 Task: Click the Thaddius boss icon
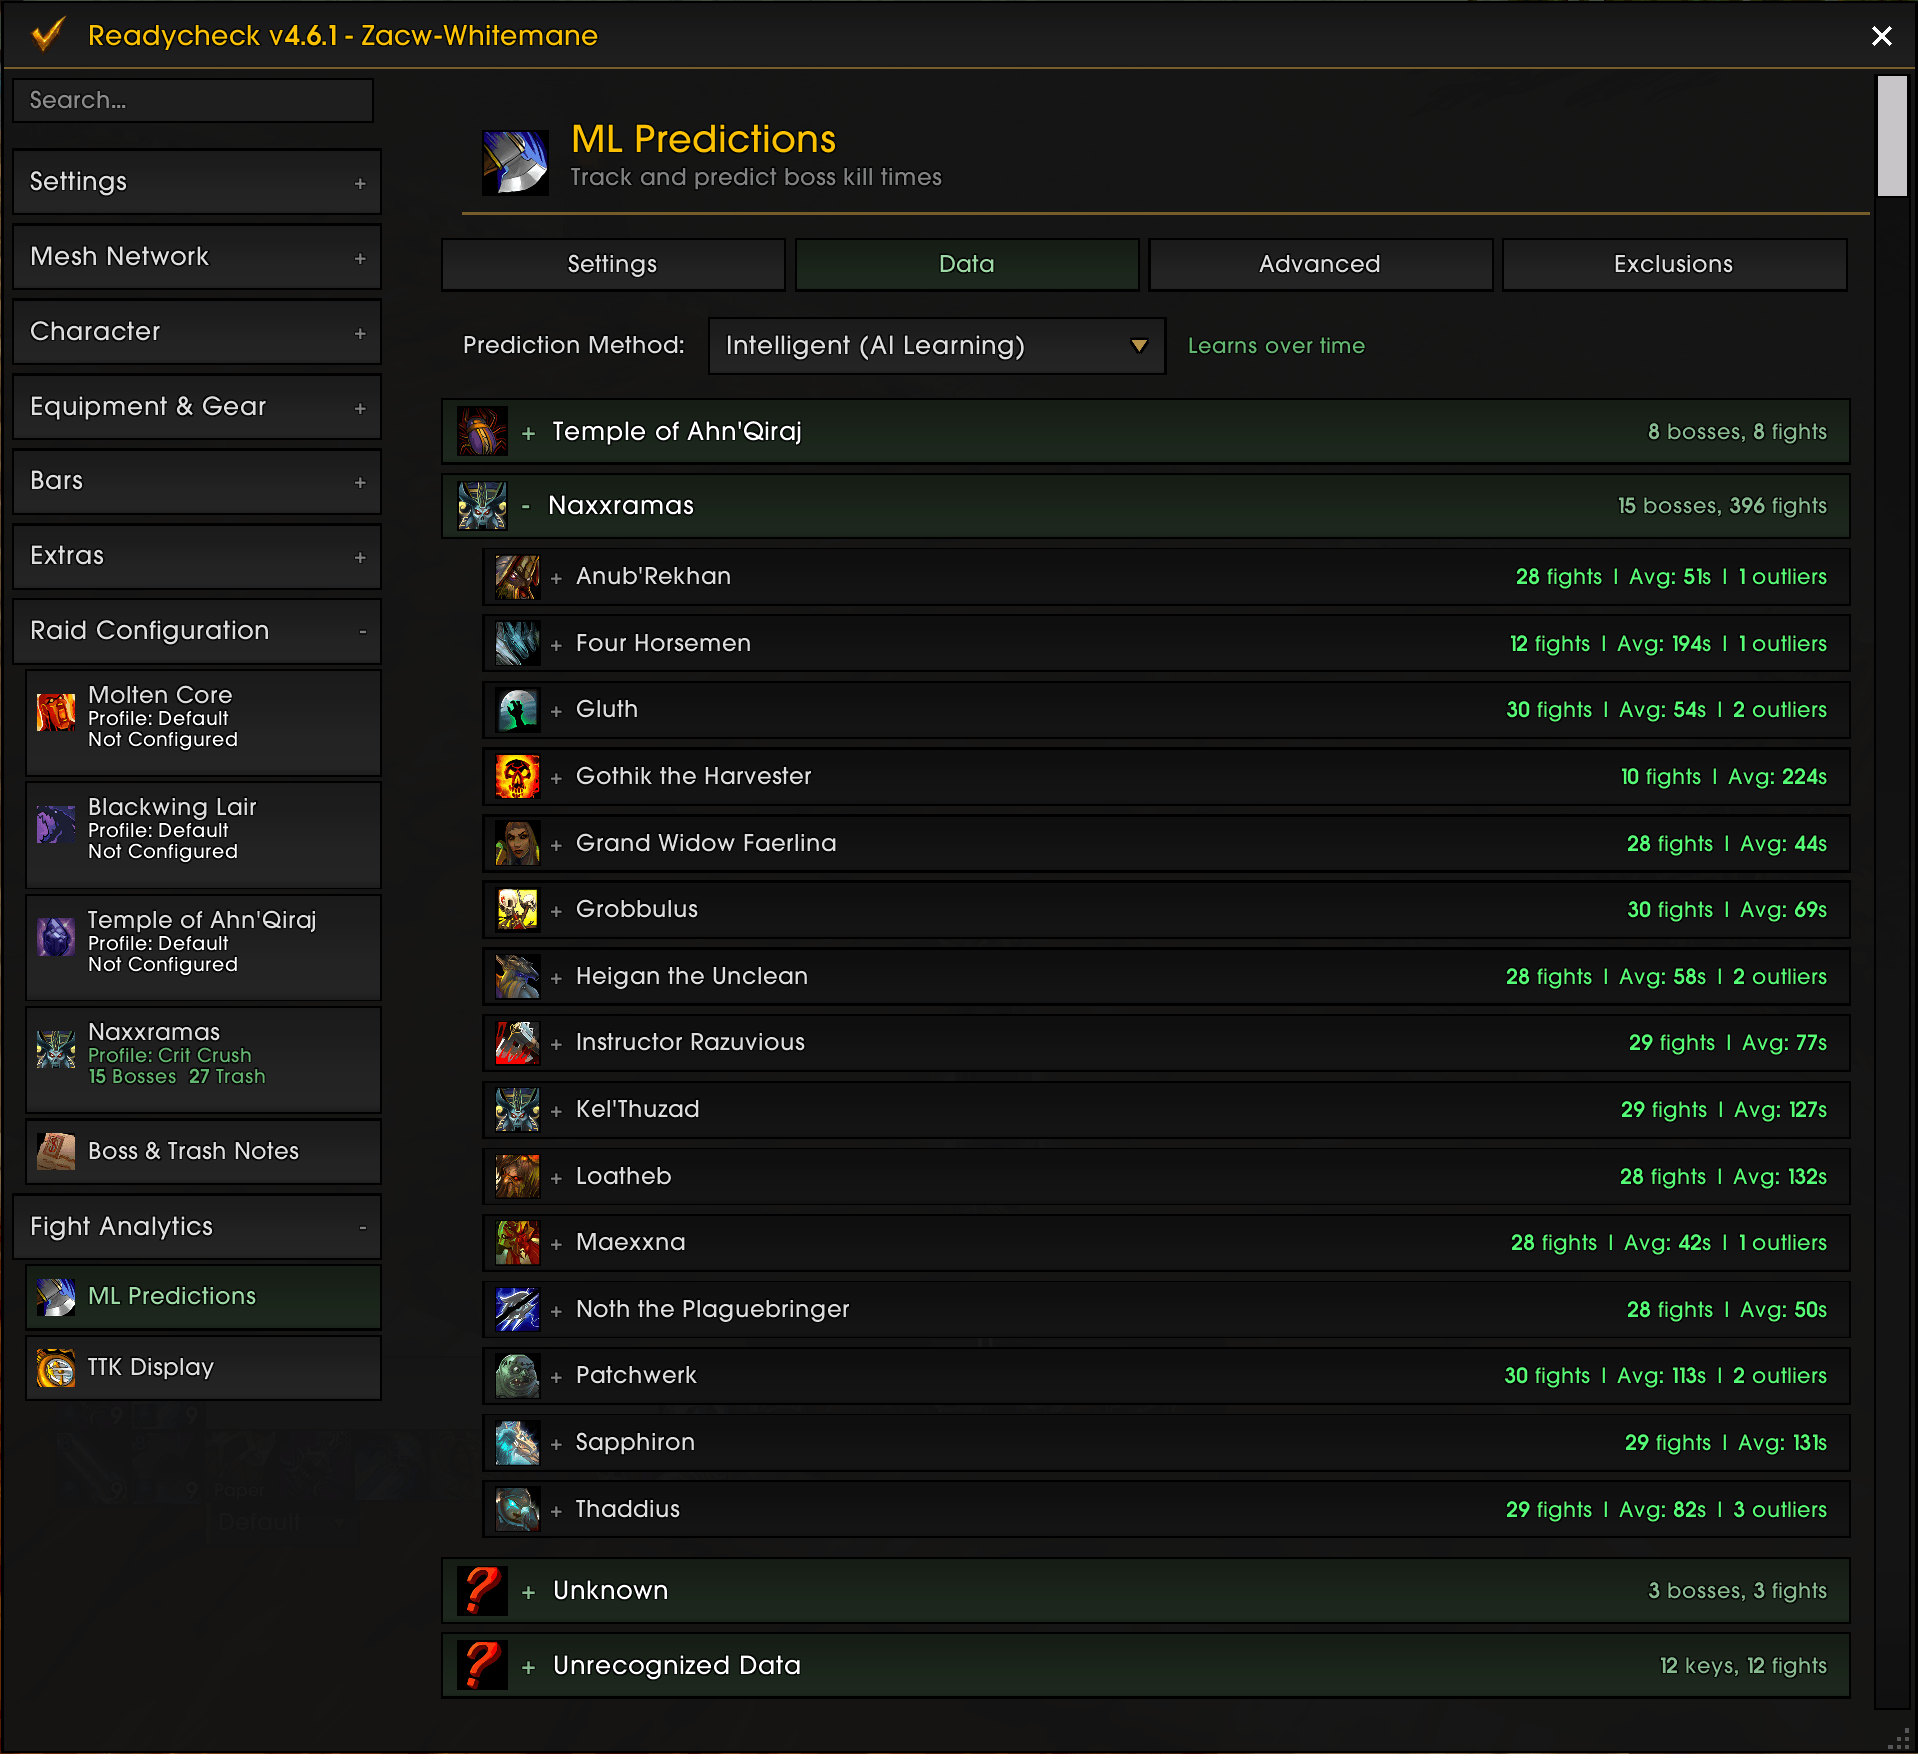[x=517, y=1510]
